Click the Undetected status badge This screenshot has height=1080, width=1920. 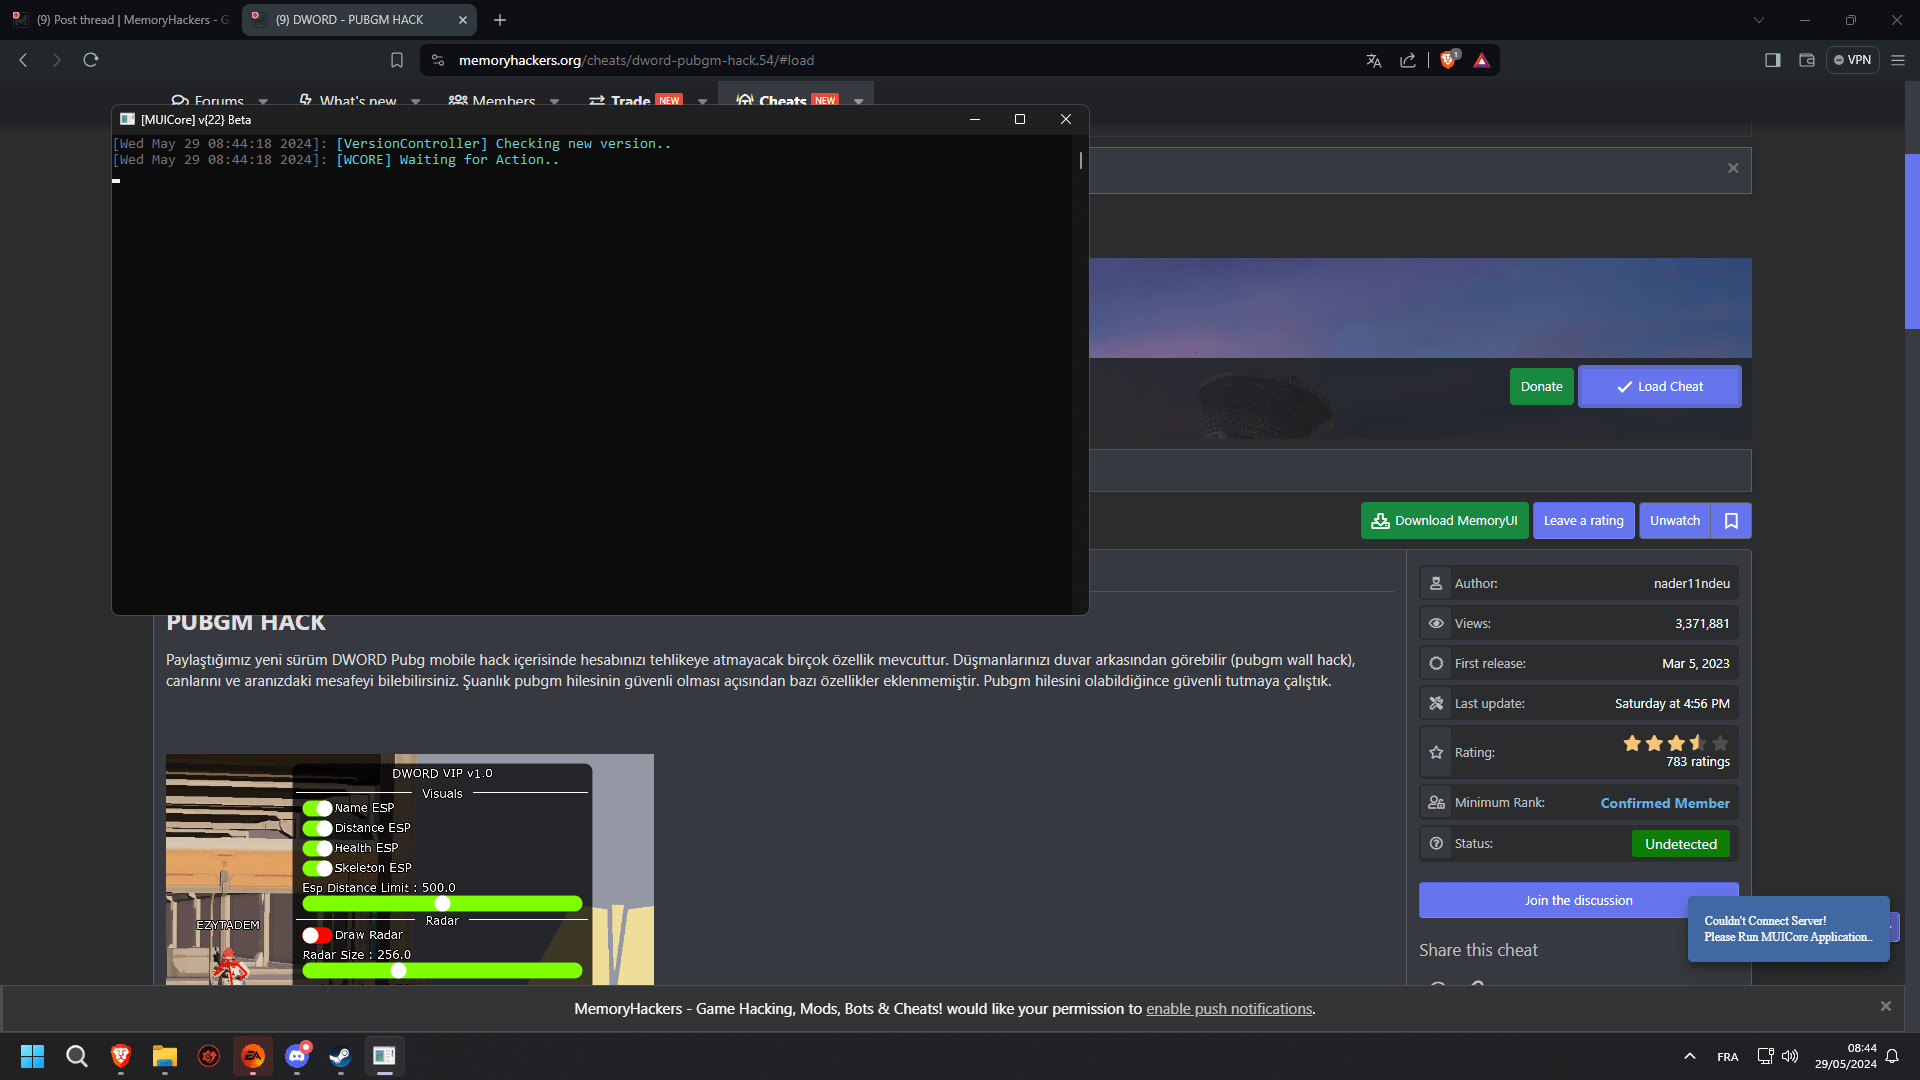click(1681, 844)
